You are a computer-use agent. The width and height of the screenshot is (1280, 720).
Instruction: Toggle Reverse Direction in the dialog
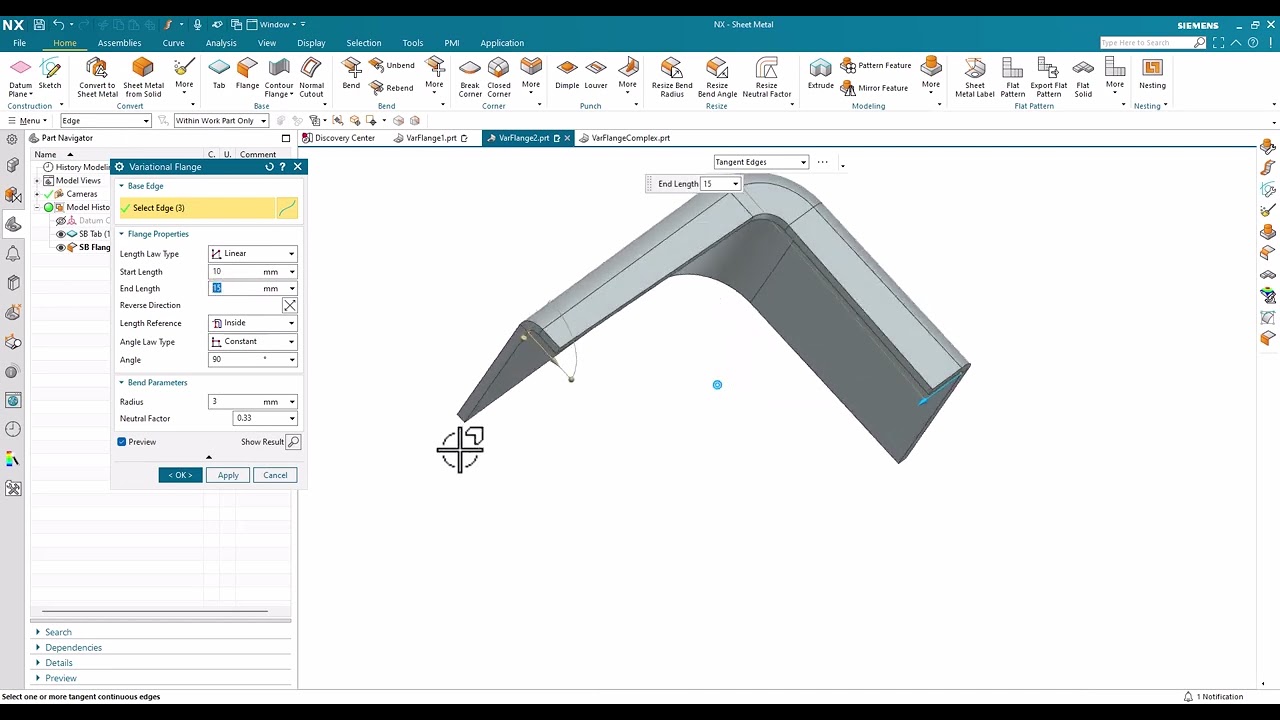tap(289, 305)
